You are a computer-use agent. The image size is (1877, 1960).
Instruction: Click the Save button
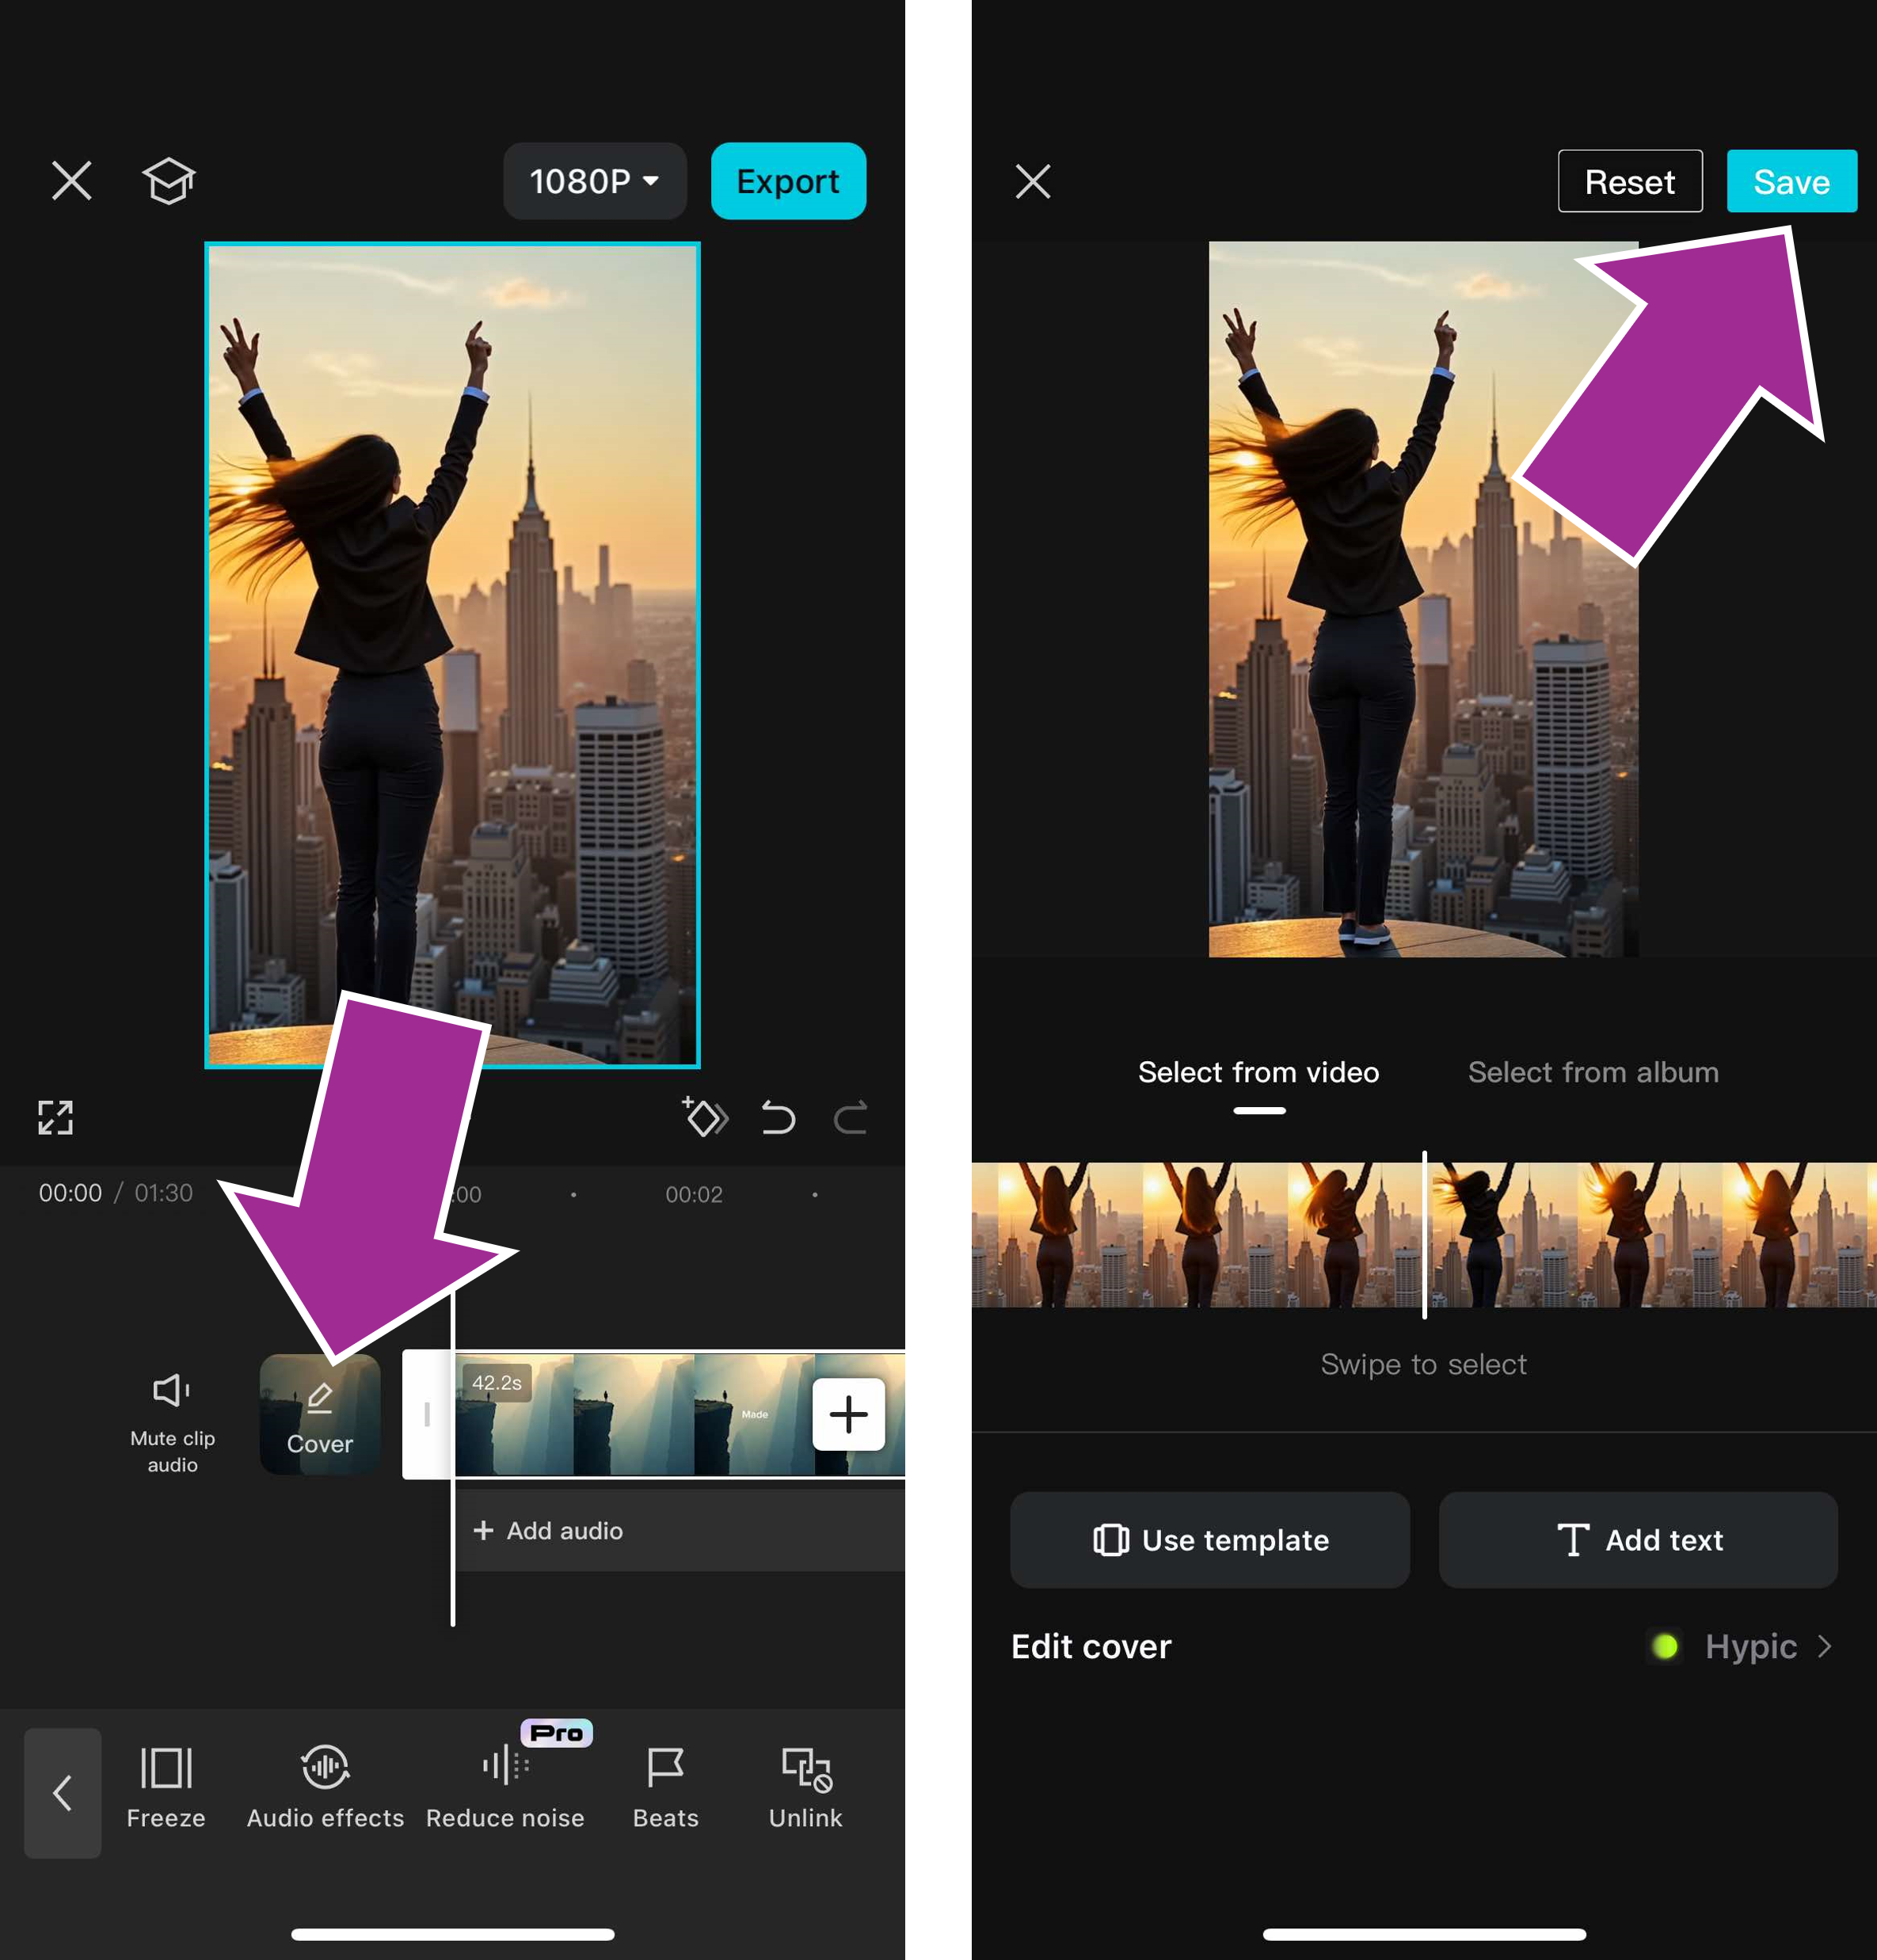pos(1791,181)
